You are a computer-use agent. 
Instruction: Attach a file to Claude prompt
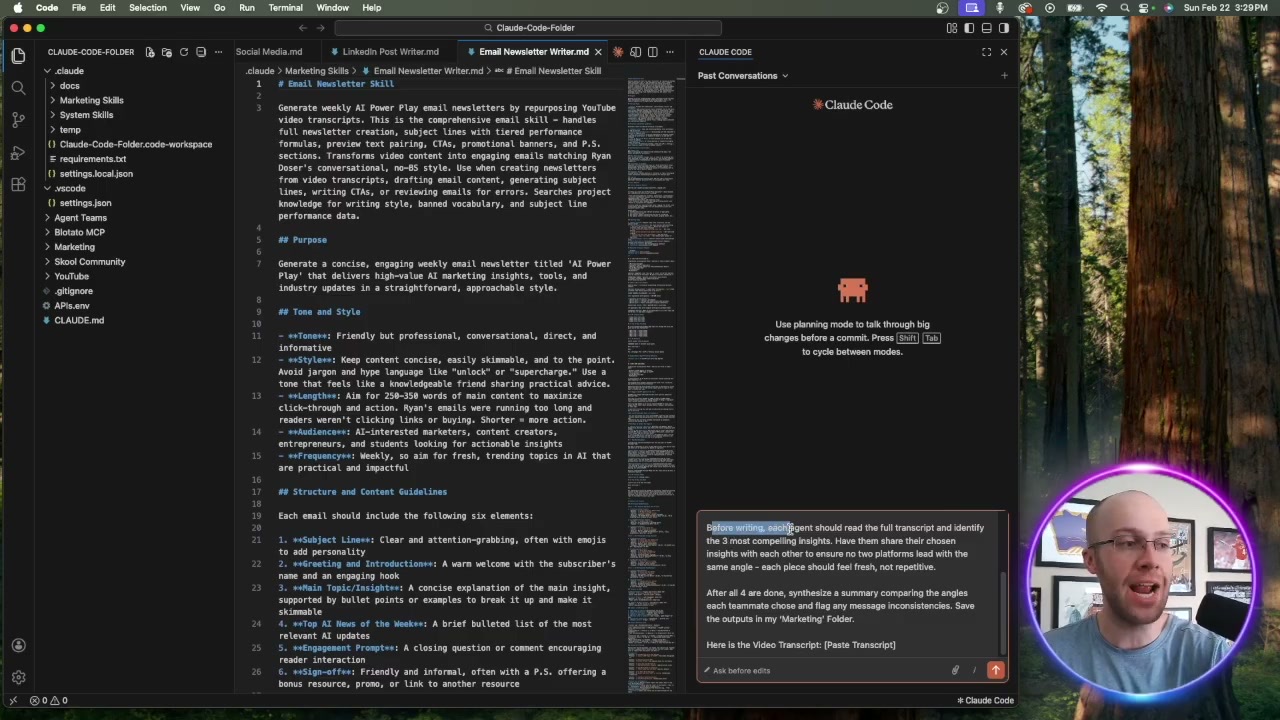(955, 671)
